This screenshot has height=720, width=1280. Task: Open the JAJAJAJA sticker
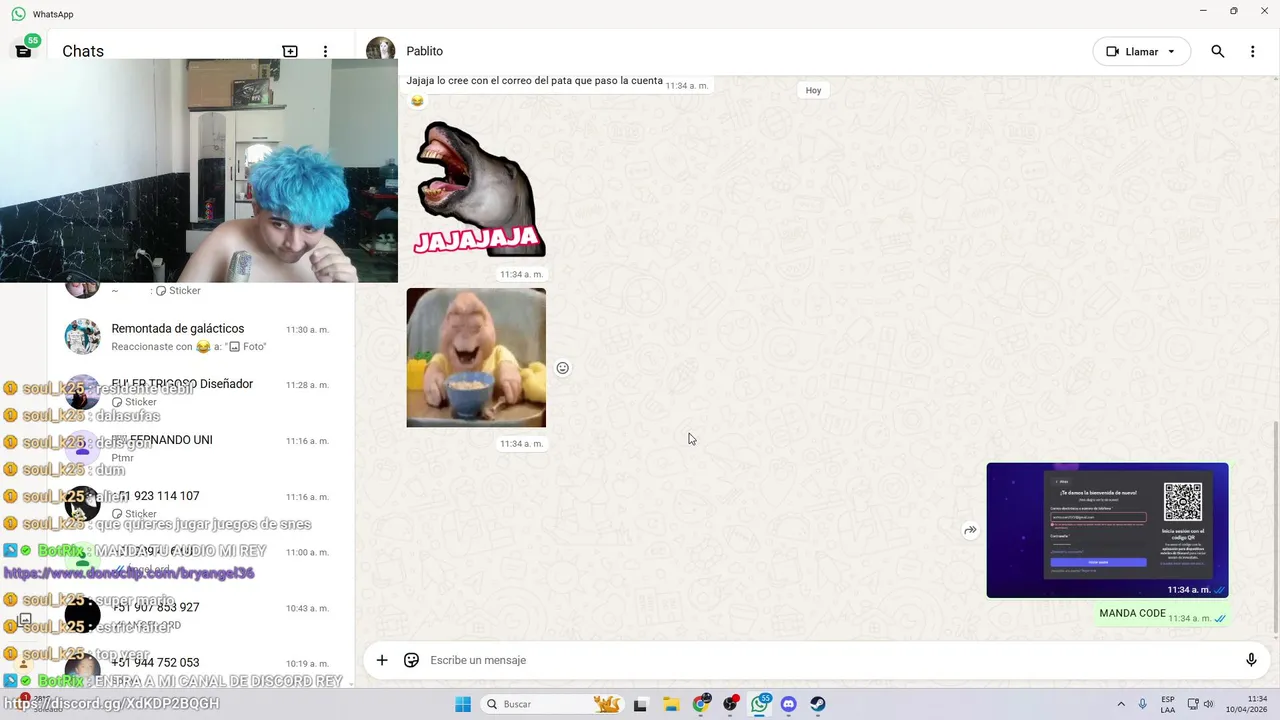point(479,190)
